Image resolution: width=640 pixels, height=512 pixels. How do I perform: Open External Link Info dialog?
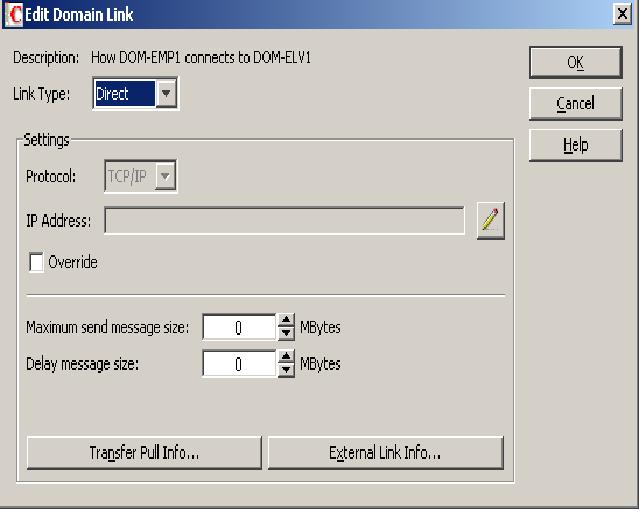(385, 453)
